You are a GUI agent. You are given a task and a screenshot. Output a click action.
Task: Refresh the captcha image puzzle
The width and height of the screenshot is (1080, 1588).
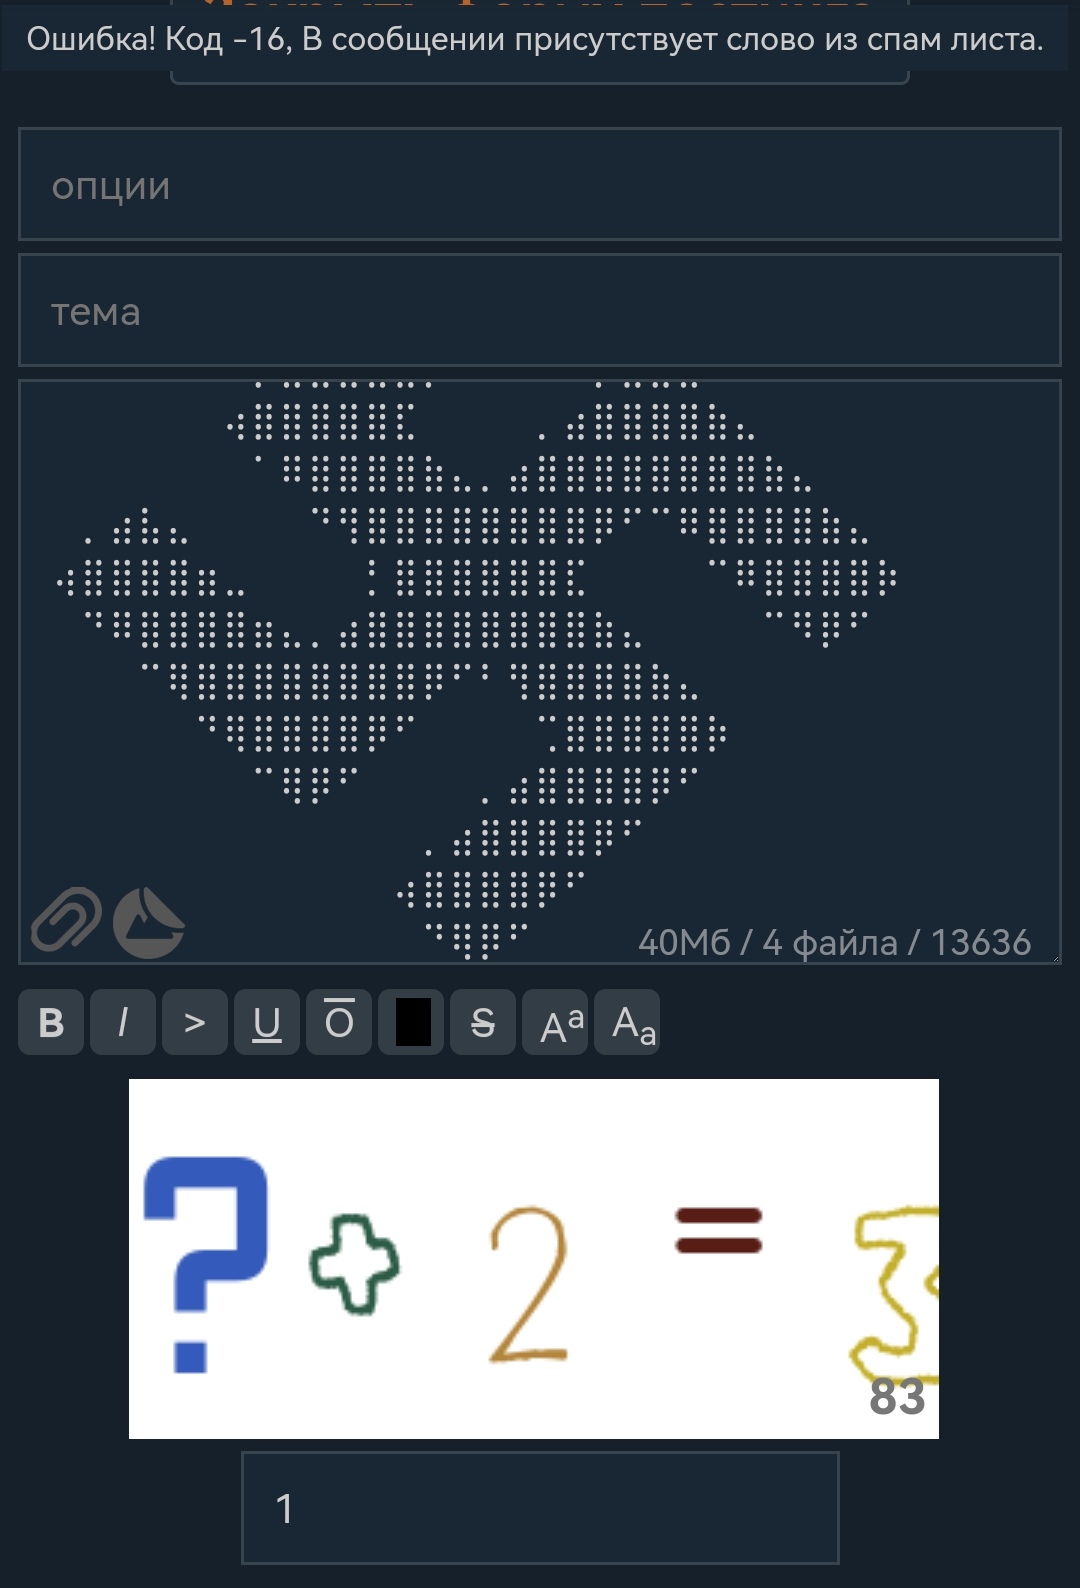(x=534, y=1259)
